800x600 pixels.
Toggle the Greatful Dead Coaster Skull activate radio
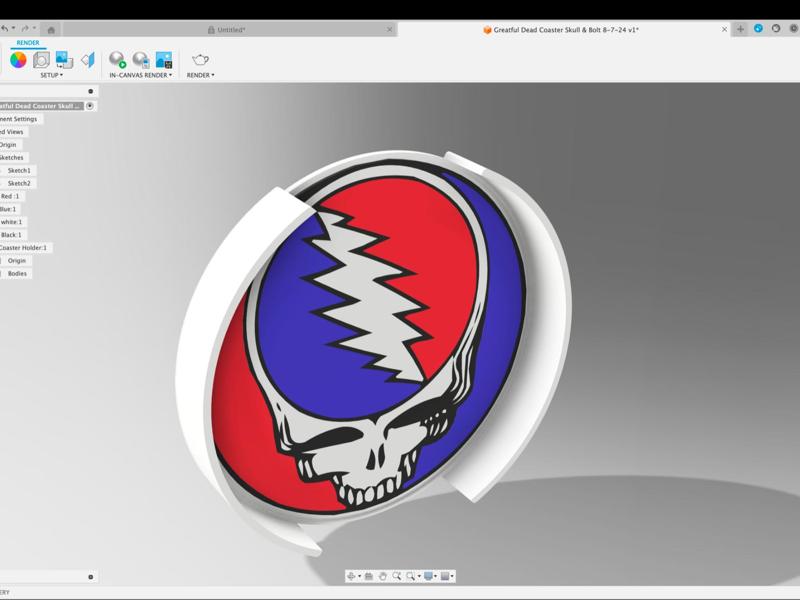tap(90, 106)
